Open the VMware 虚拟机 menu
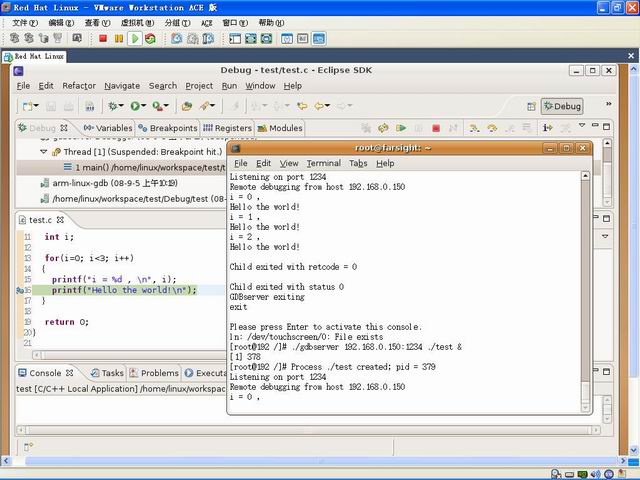Screen dimensions: 640x480 pyautogui.click(x=138, y=23)
